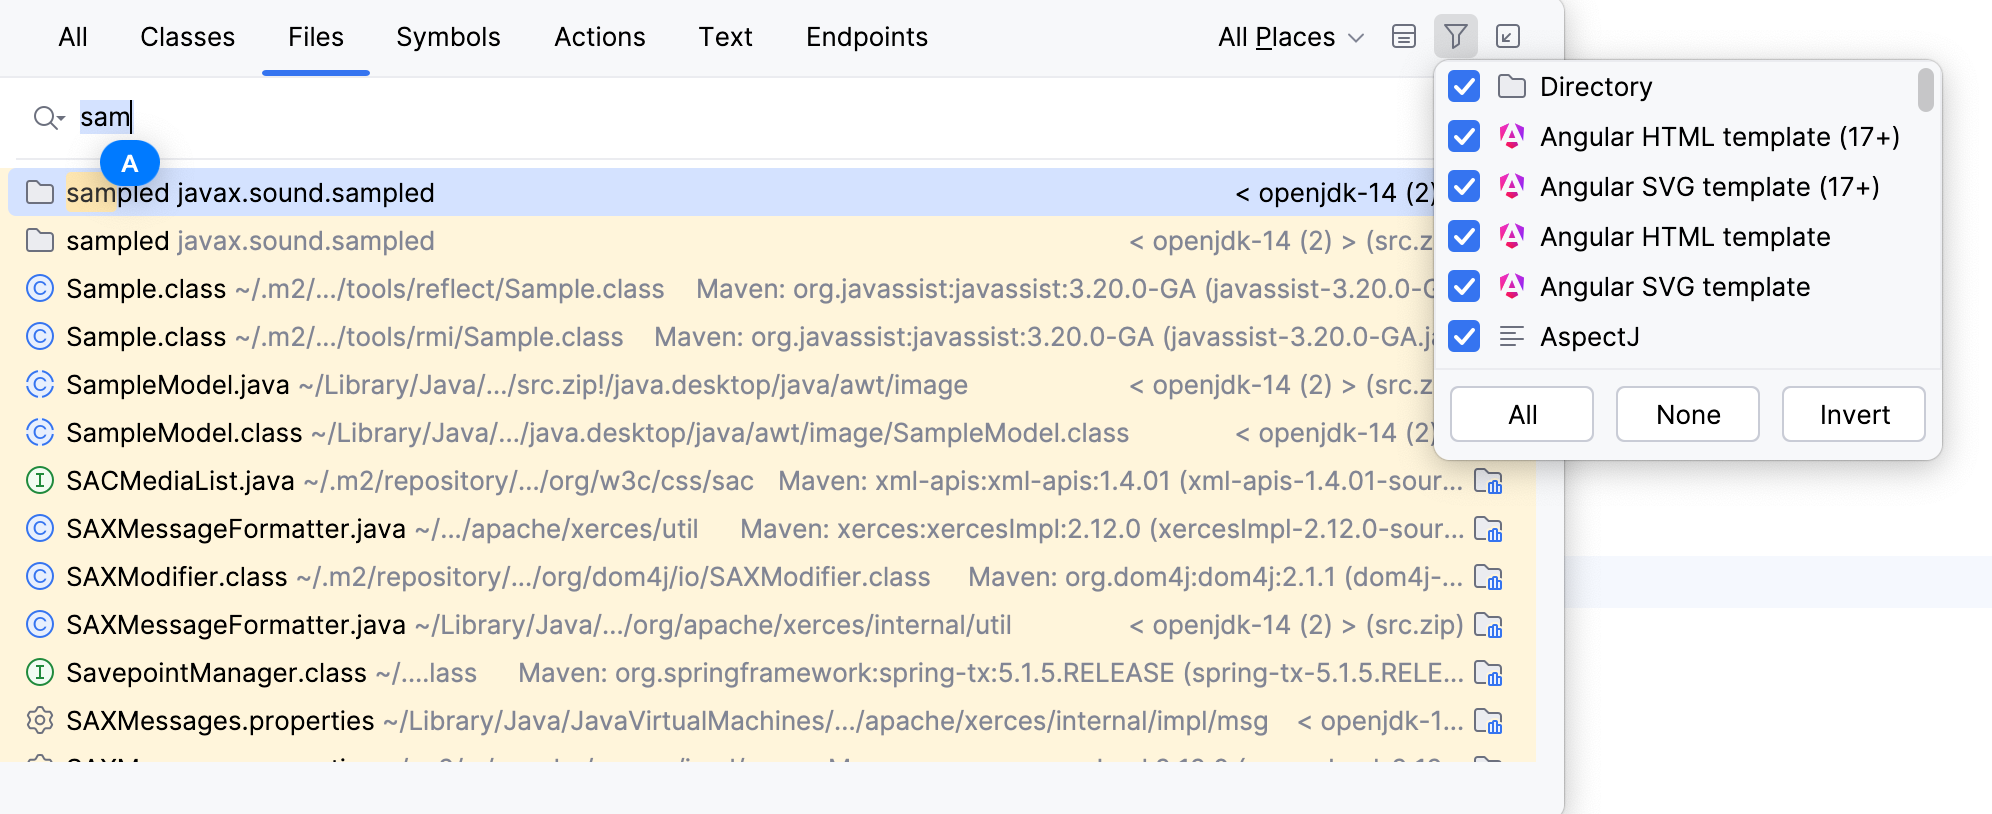This screenshot has width=1992, height=814.
Task: Click the filter funnel icon
Action: (1456, 37)
